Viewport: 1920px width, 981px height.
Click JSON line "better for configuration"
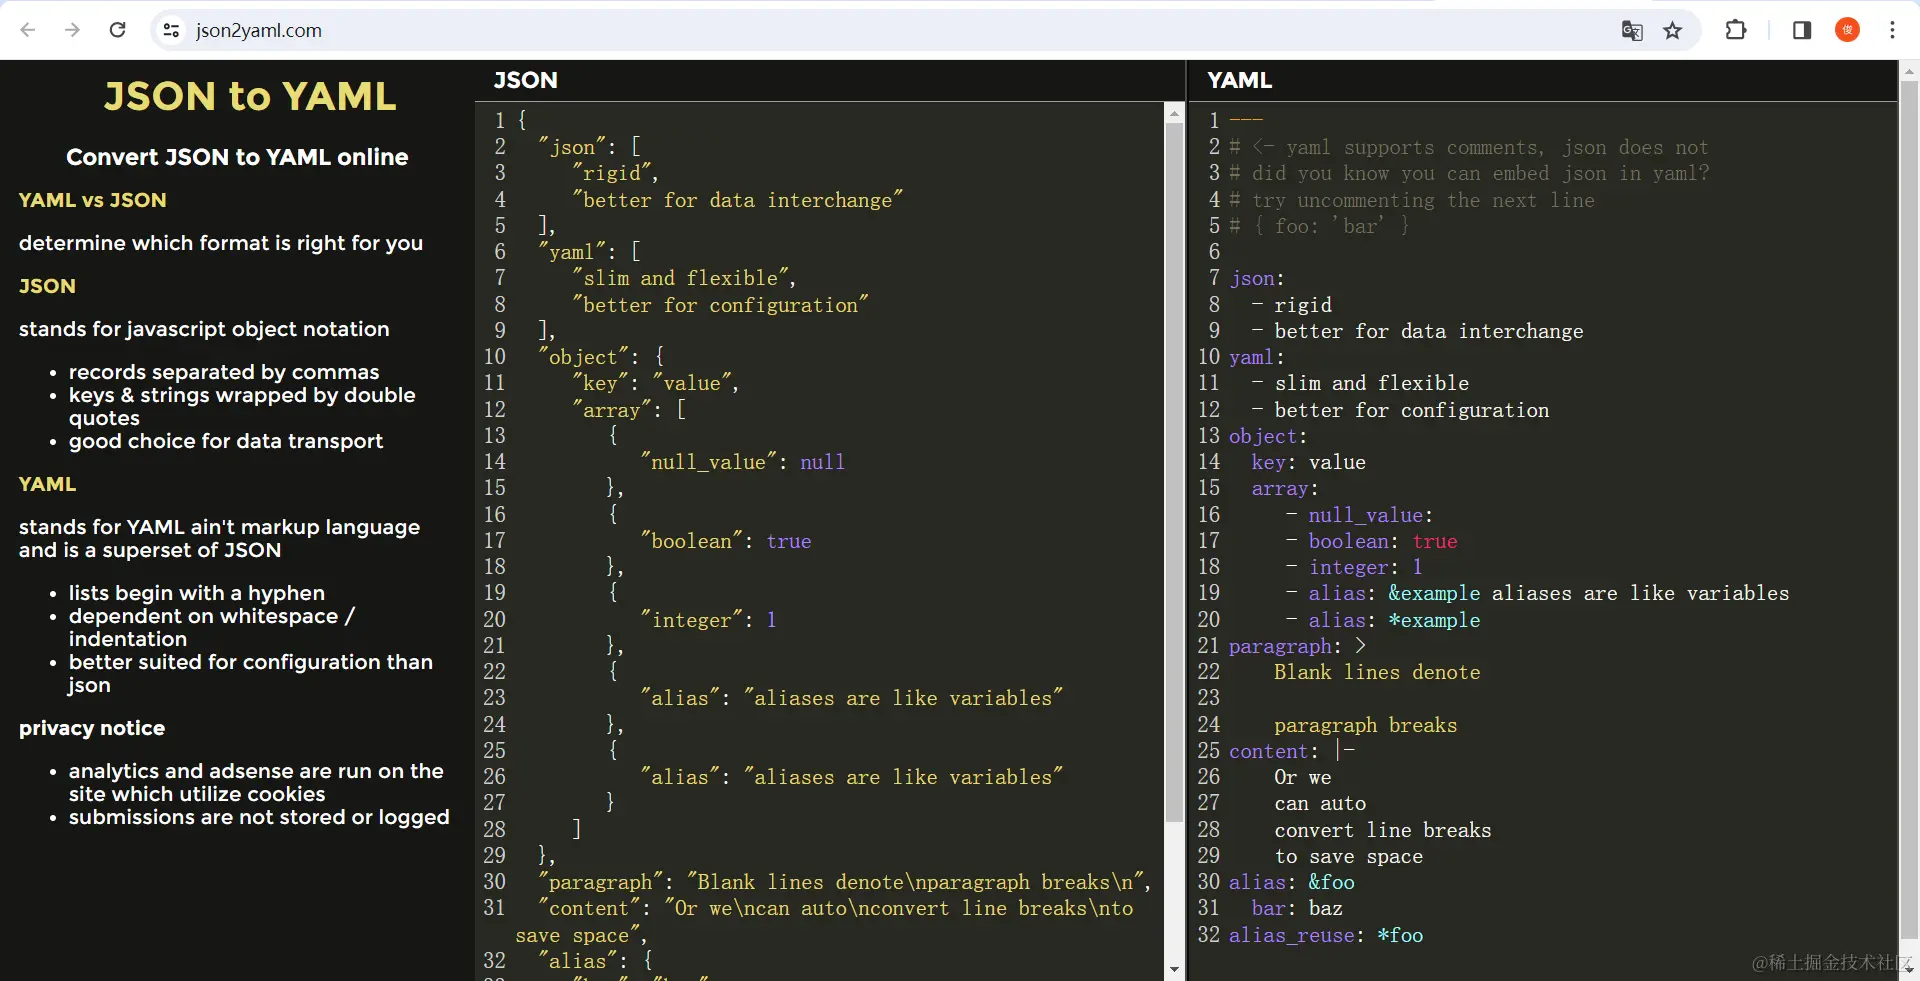720,305
